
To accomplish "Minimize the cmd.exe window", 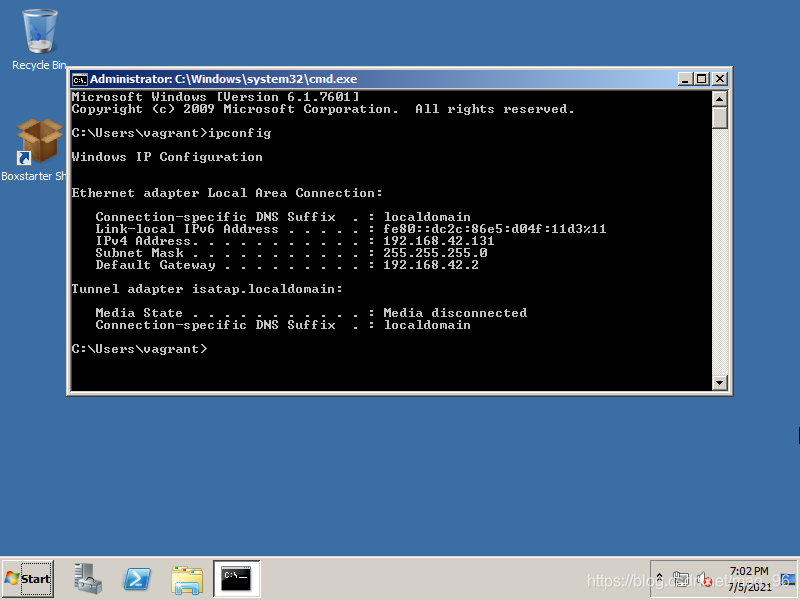I will (685, 79).
